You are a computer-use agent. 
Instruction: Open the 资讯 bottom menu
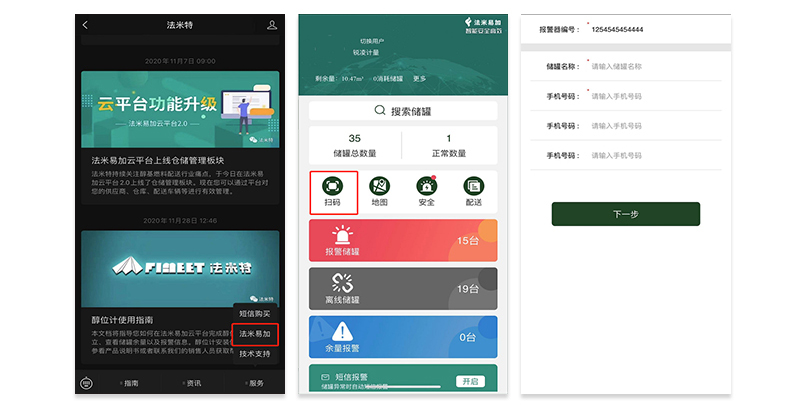pyautogui.click(x=192, y=383)
